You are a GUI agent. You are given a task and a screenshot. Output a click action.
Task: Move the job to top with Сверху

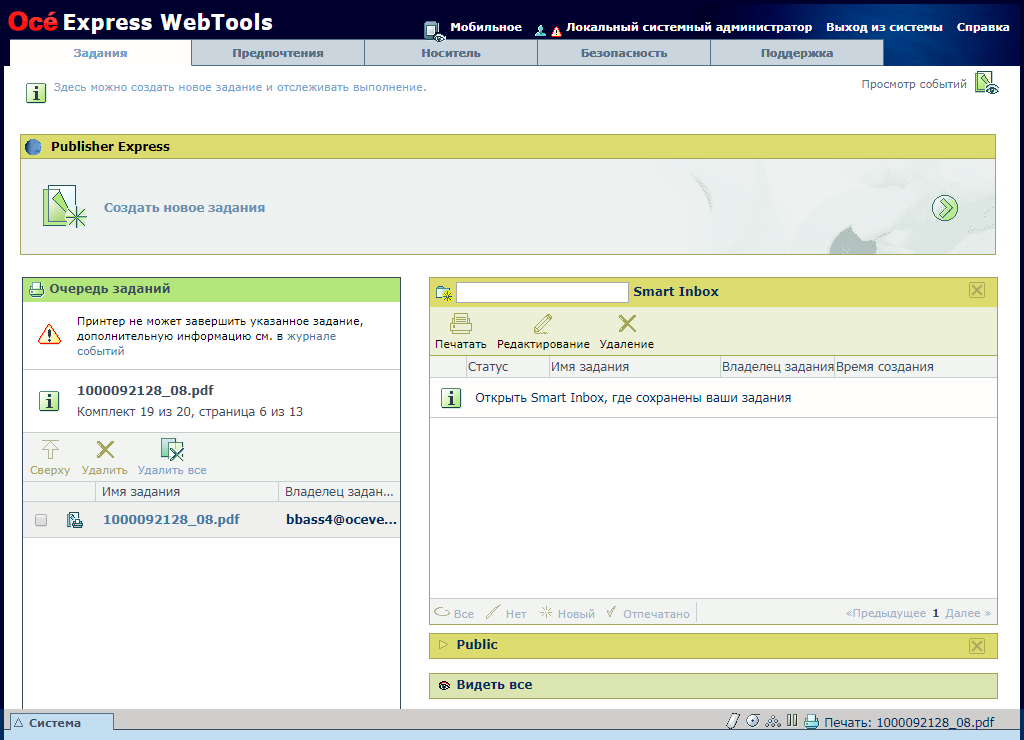50,457
